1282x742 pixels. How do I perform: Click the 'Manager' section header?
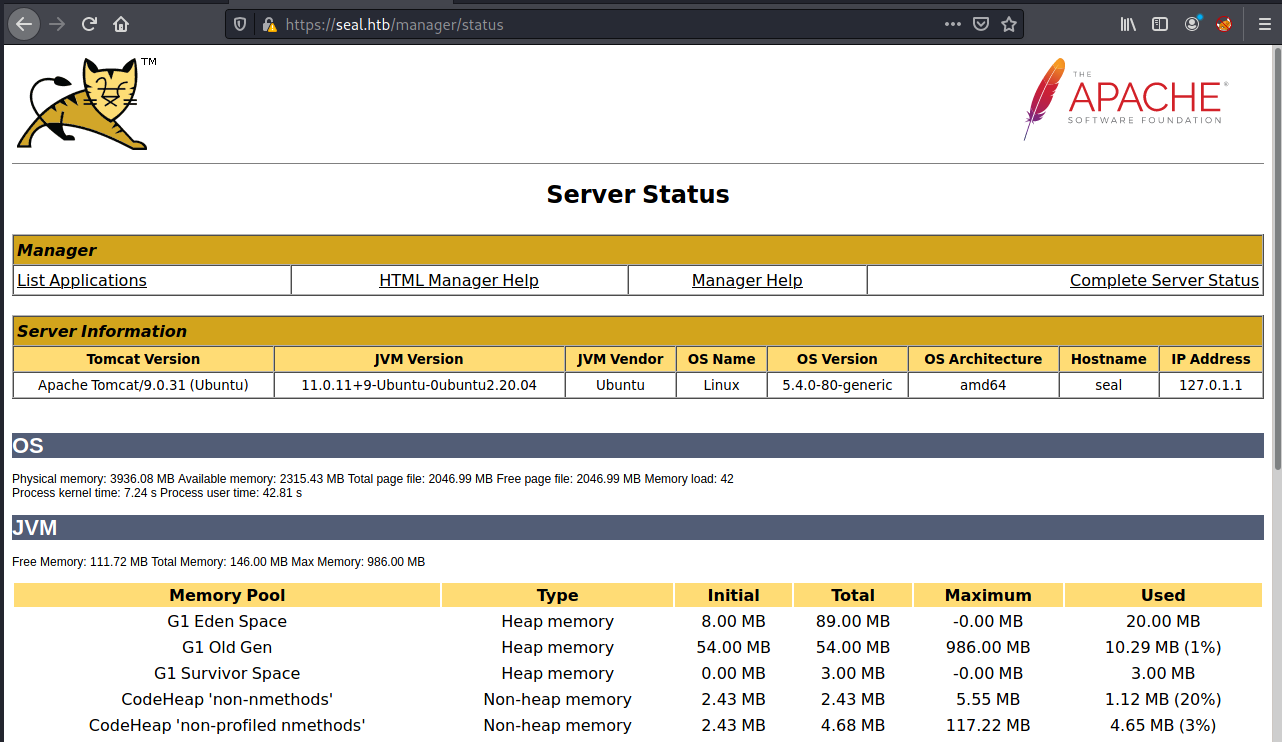tap(638, 250)
